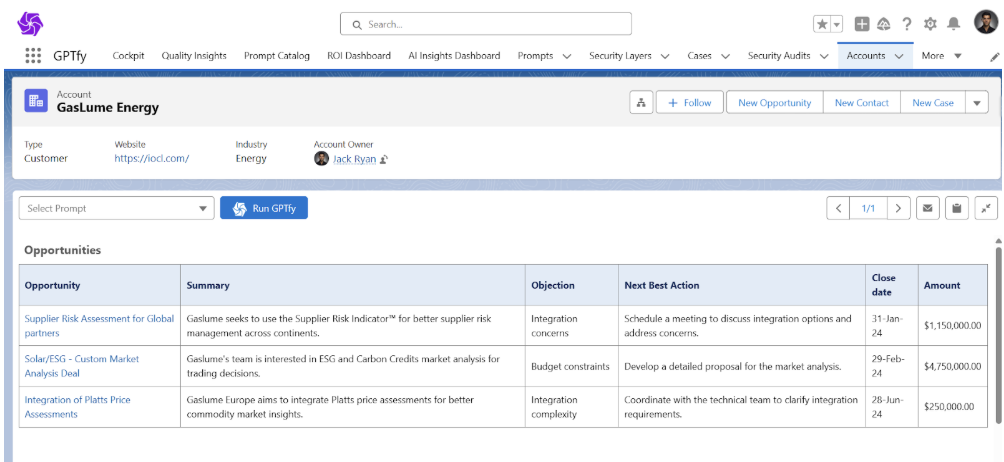
Task: Go to next response page arrow
Action: click(898, 208)
